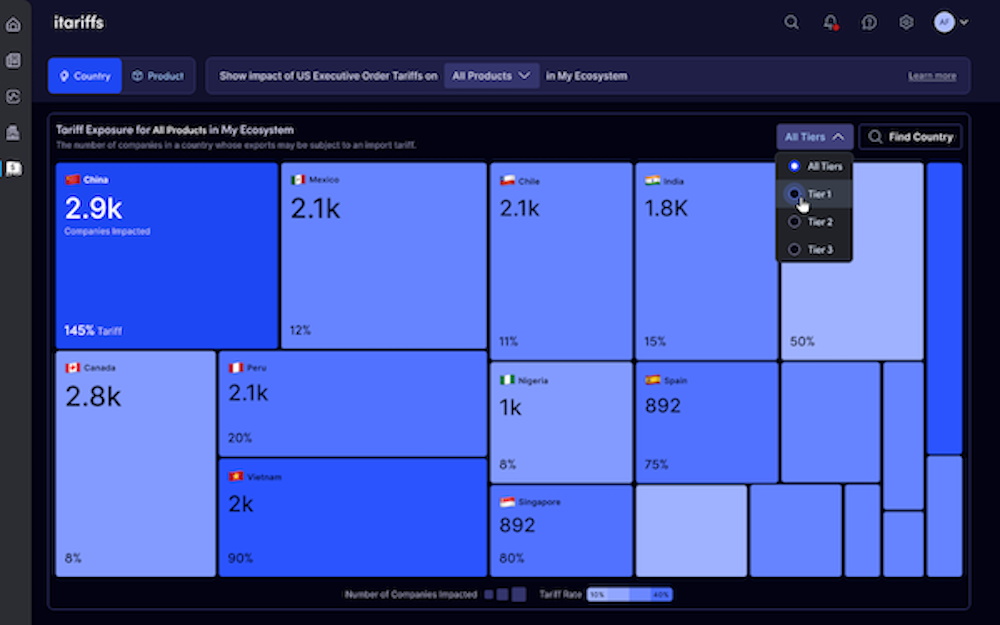Switch to the Country view tab

click(84, 75)
